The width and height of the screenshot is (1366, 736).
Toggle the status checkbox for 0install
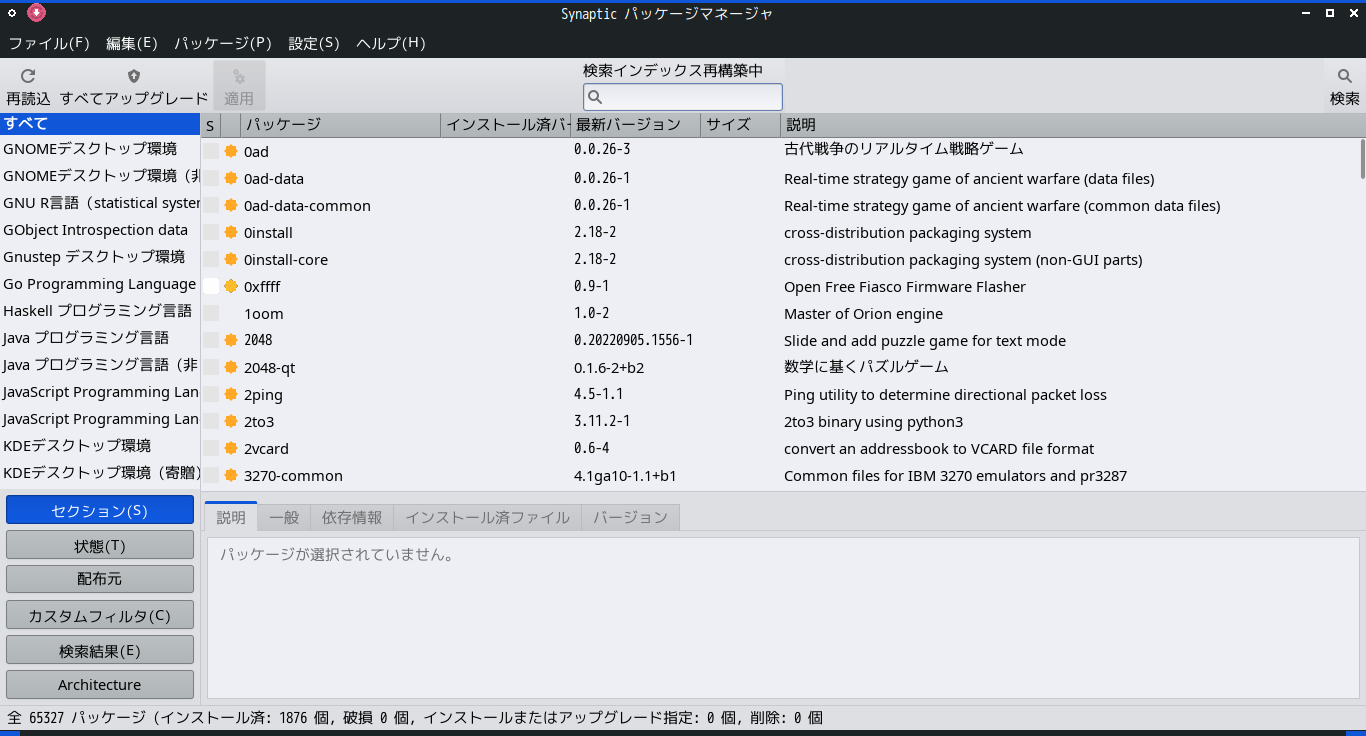[211, 232]
